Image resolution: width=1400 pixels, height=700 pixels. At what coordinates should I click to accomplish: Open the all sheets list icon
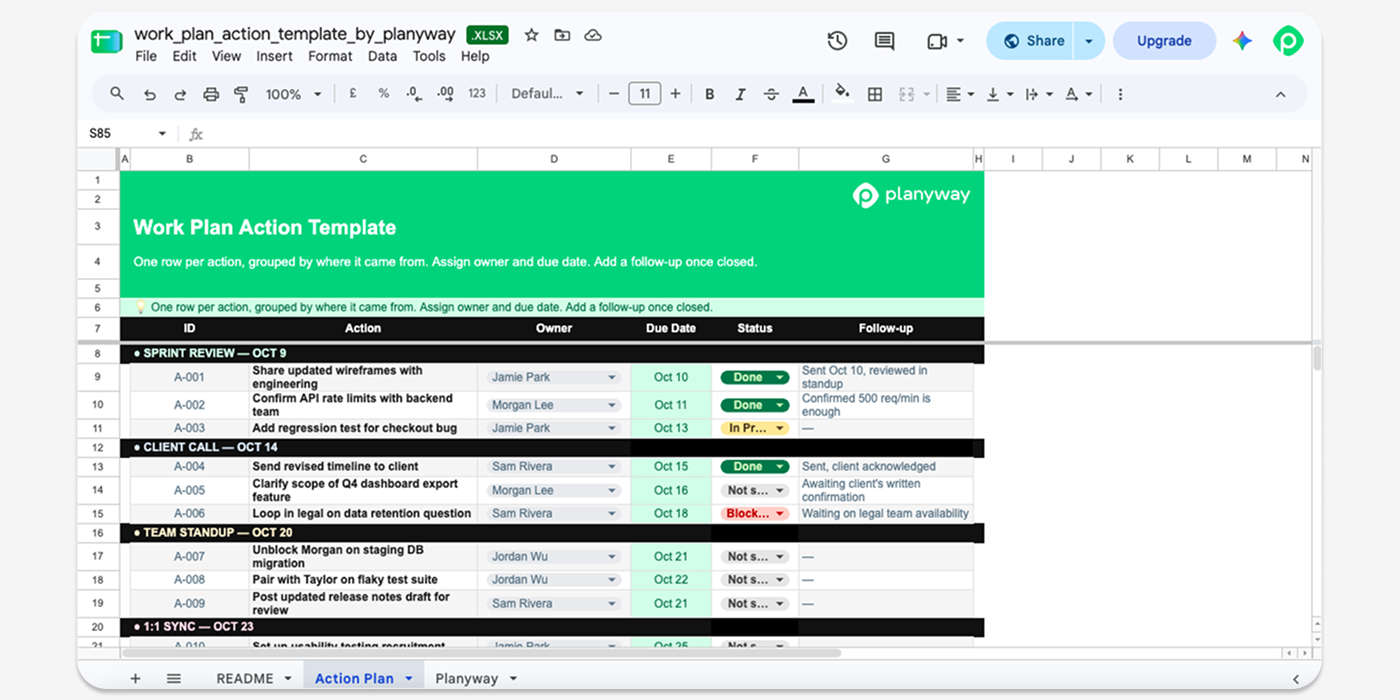pyautogui.click(x=174, y=678)
